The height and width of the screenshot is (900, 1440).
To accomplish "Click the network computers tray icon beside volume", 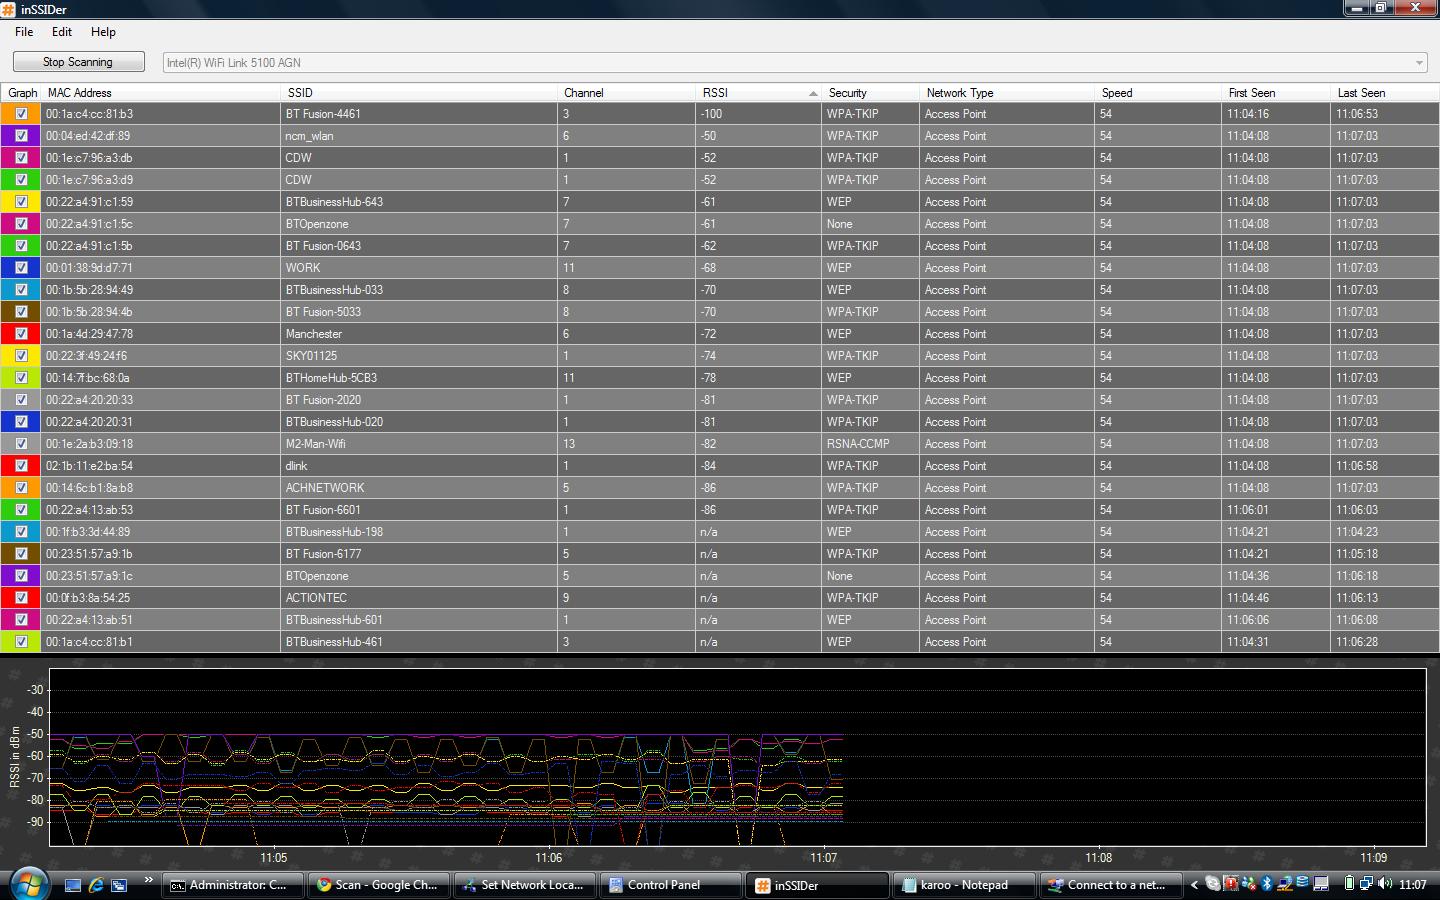I will click(1366, 883).
